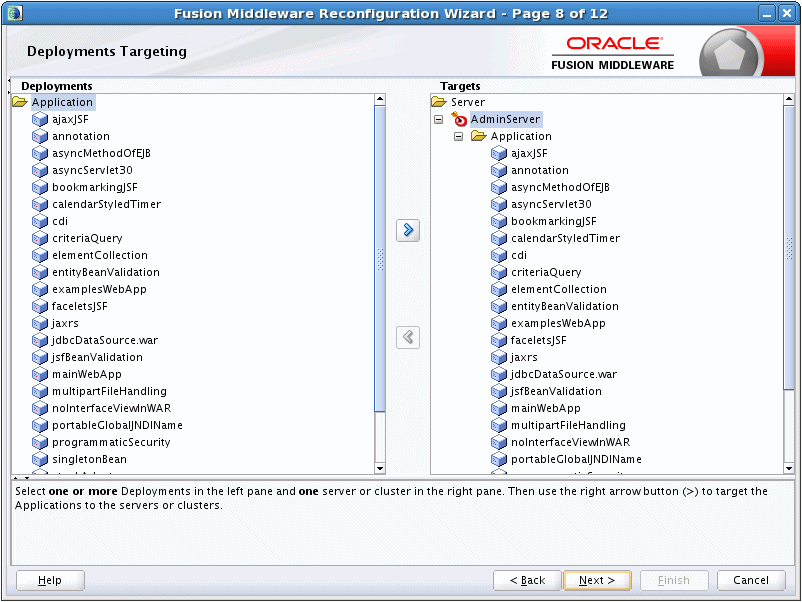The image size is (802, 602).
Task: Select annotation text in the Deployments pane
Action: coord(81,136)
